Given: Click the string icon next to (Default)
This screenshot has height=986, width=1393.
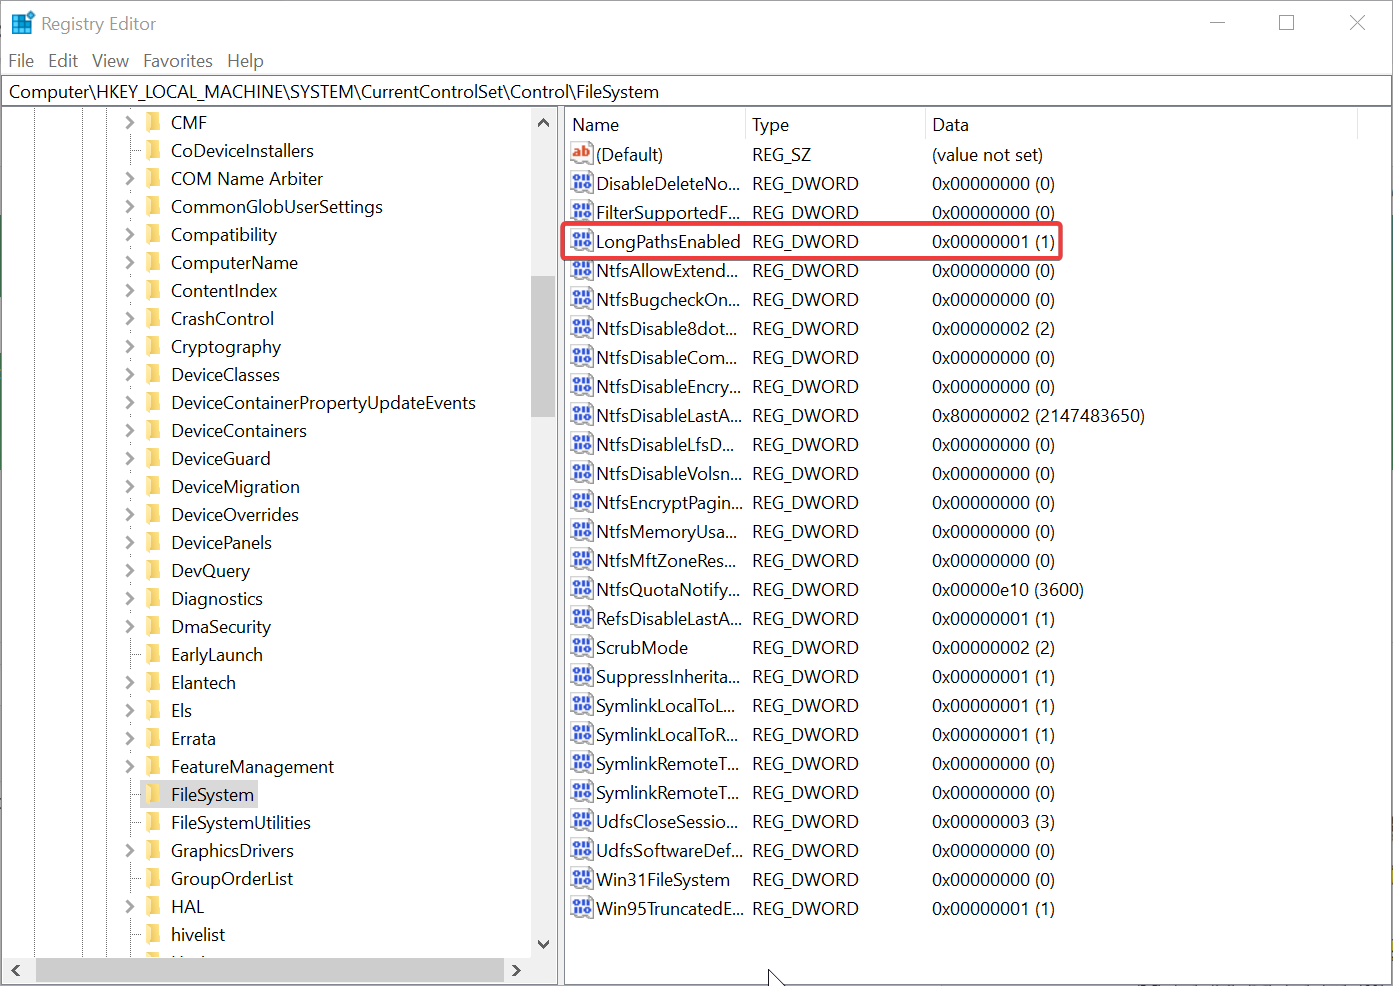Looking at the screenshot, I should pyautogui.click(x=582, y=154).
